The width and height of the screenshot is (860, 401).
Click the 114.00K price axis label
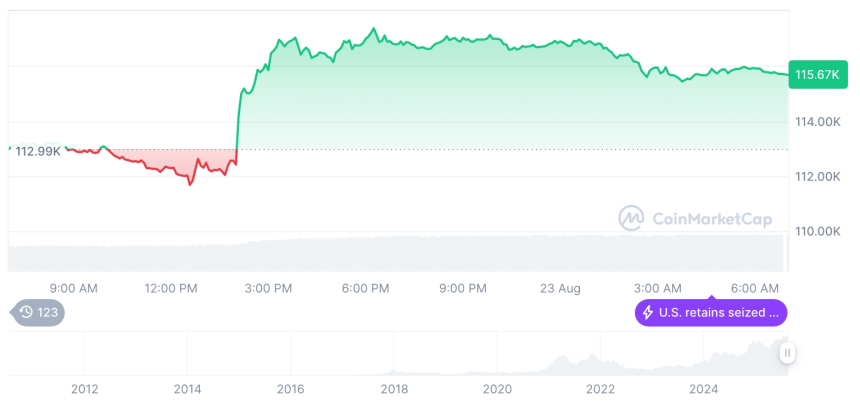click(x=817, y=122)
